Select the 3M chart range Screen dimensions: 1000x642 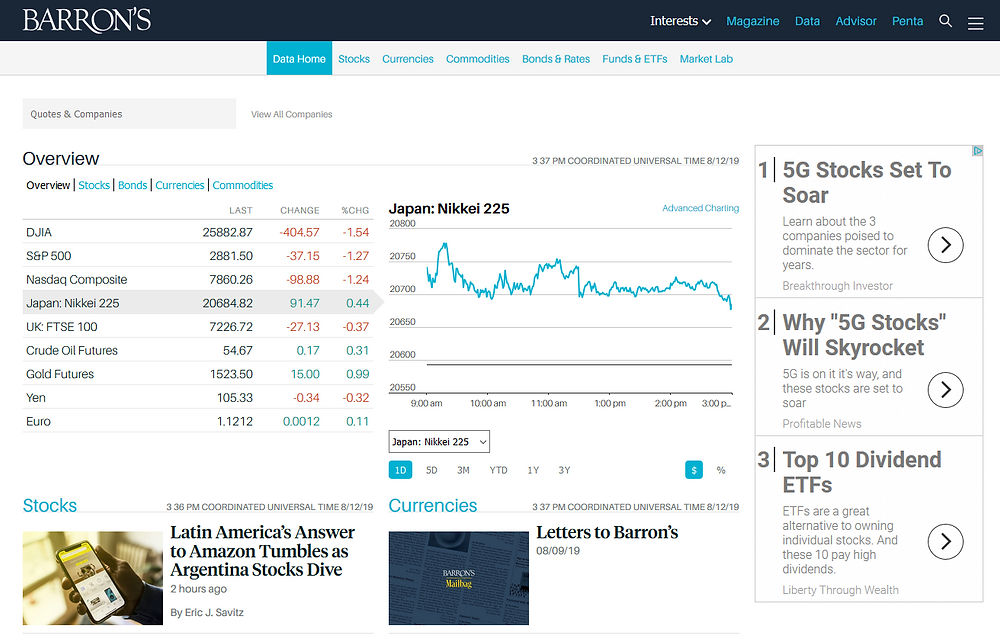coord(463,470)
